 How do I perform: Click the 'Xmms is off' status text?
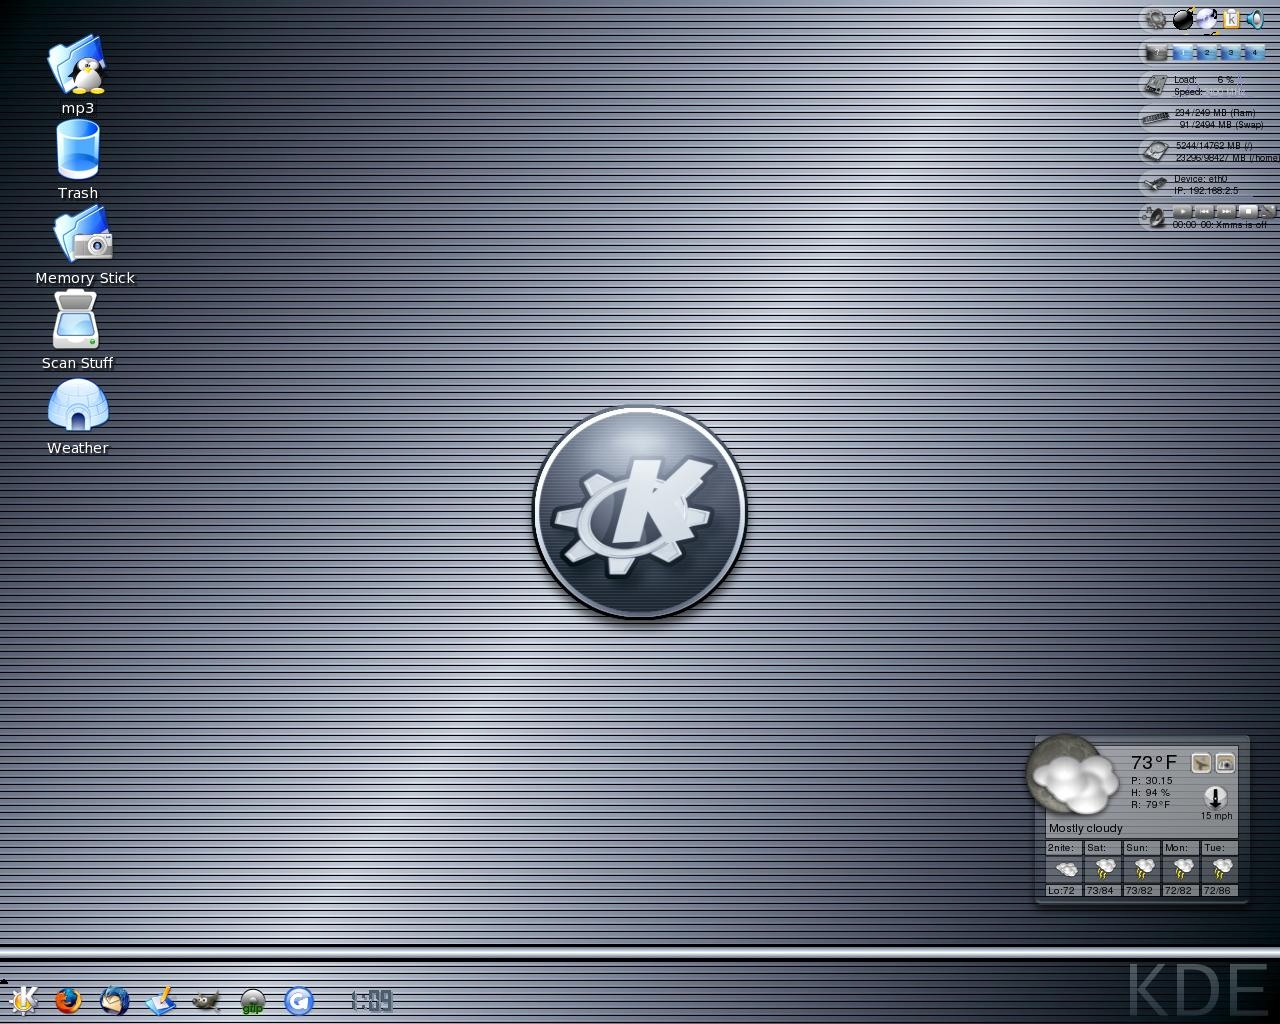point(1239,225)
